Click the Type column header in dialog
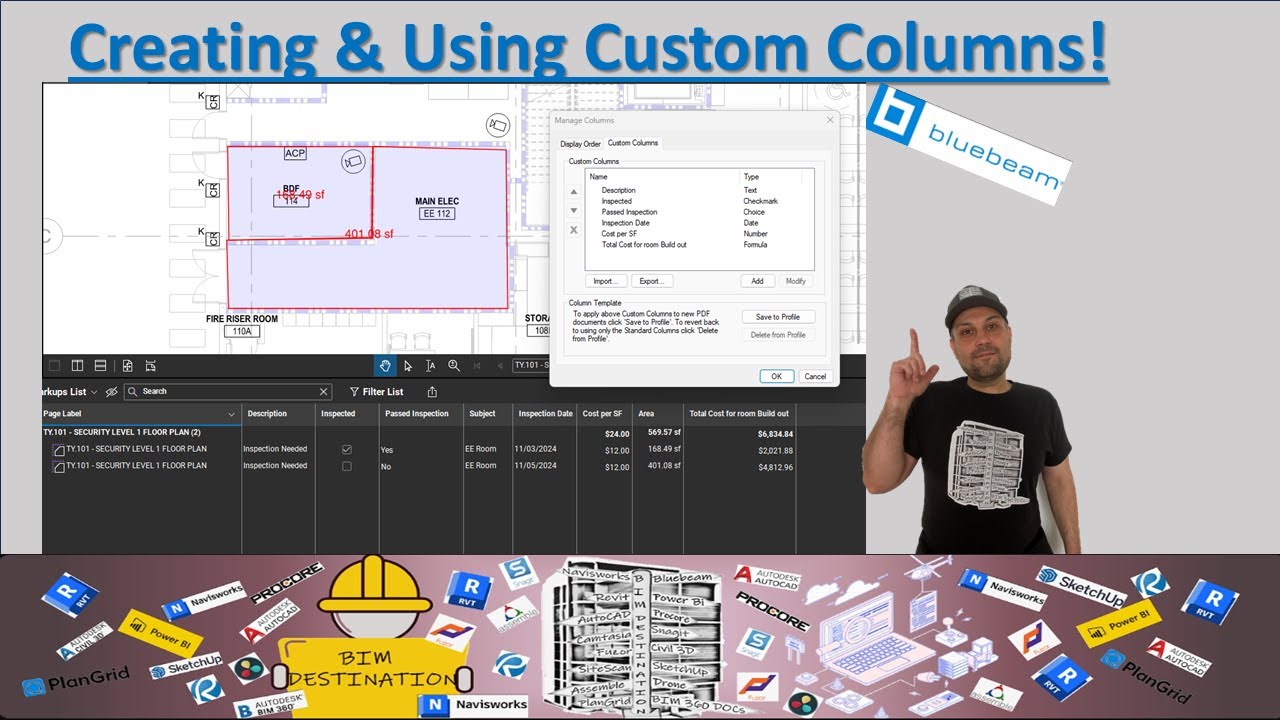The height and width of the screenshot is (720, 1280). (x=771, y=177)
